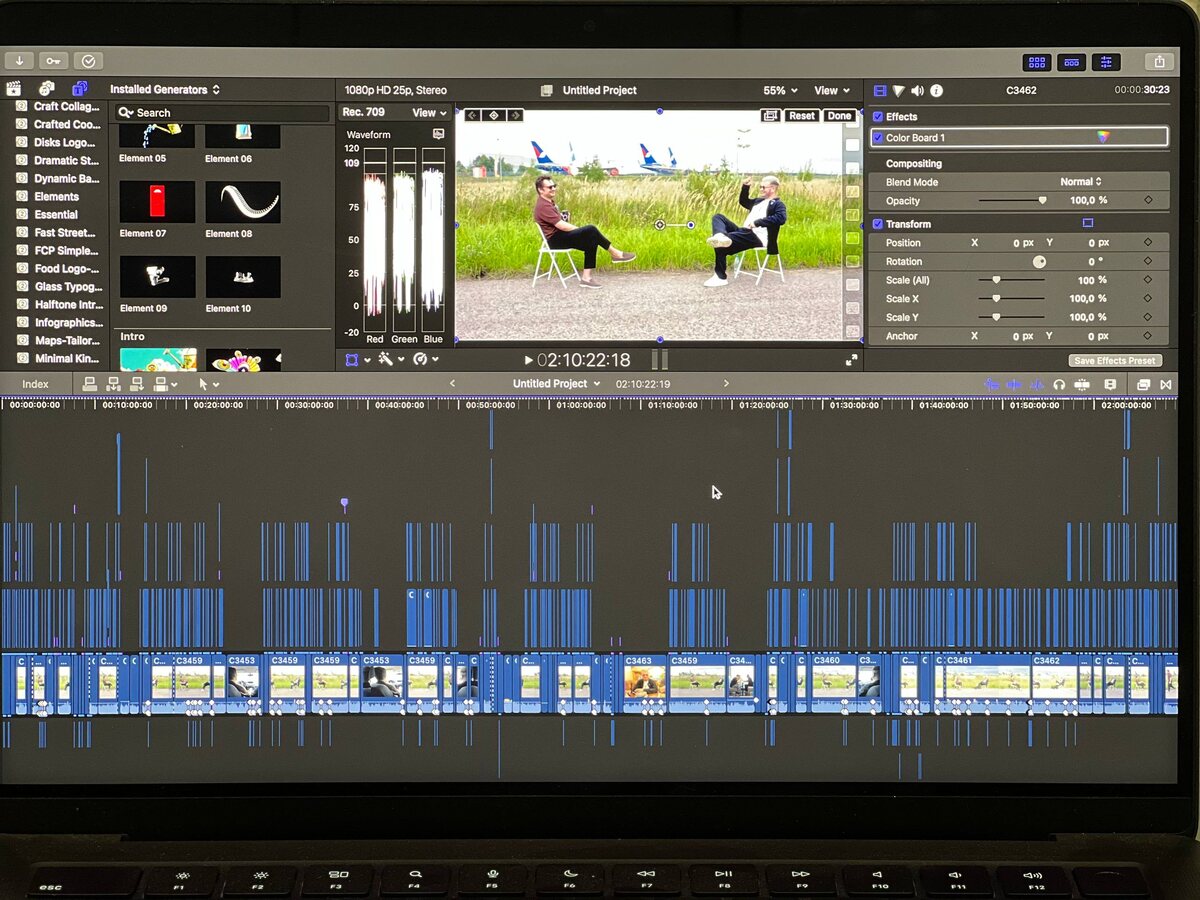Show the Photos and Audio sidebar
The width and height of the screenshot is (1200, 900).
[x=46, y=88]
